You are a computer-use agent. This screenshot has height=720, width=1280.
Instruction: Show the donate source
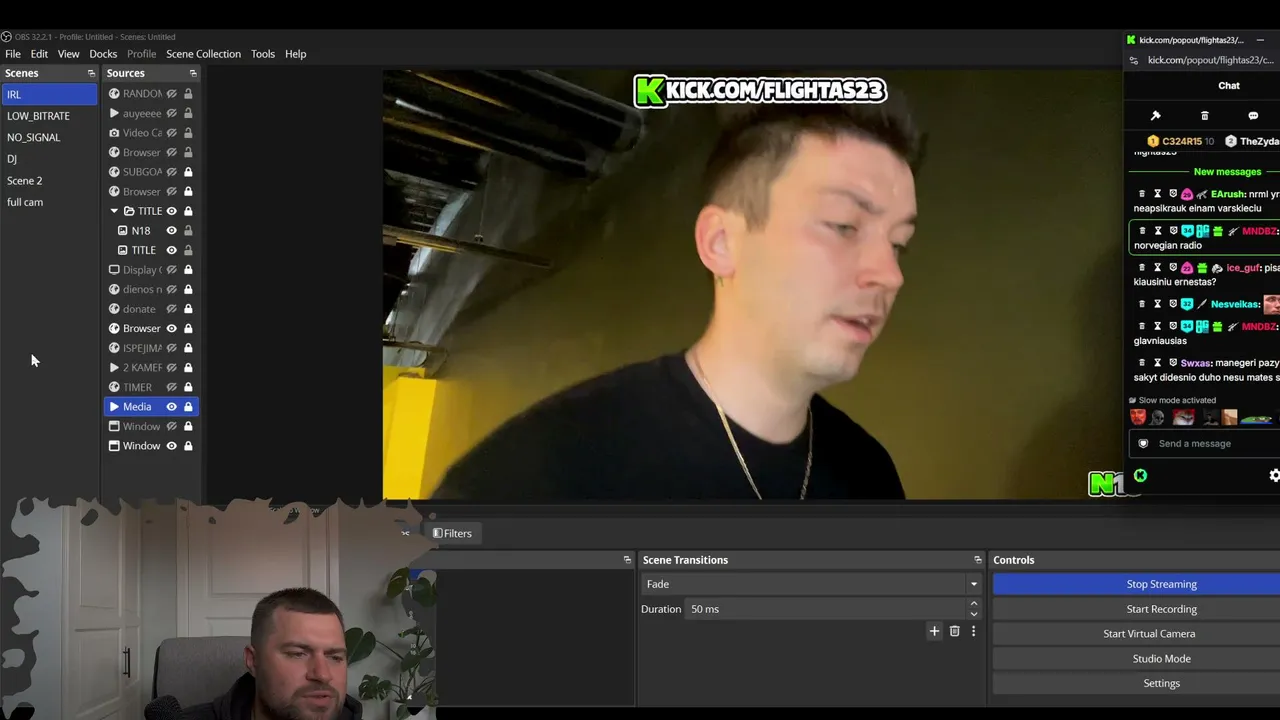(172, 309)
